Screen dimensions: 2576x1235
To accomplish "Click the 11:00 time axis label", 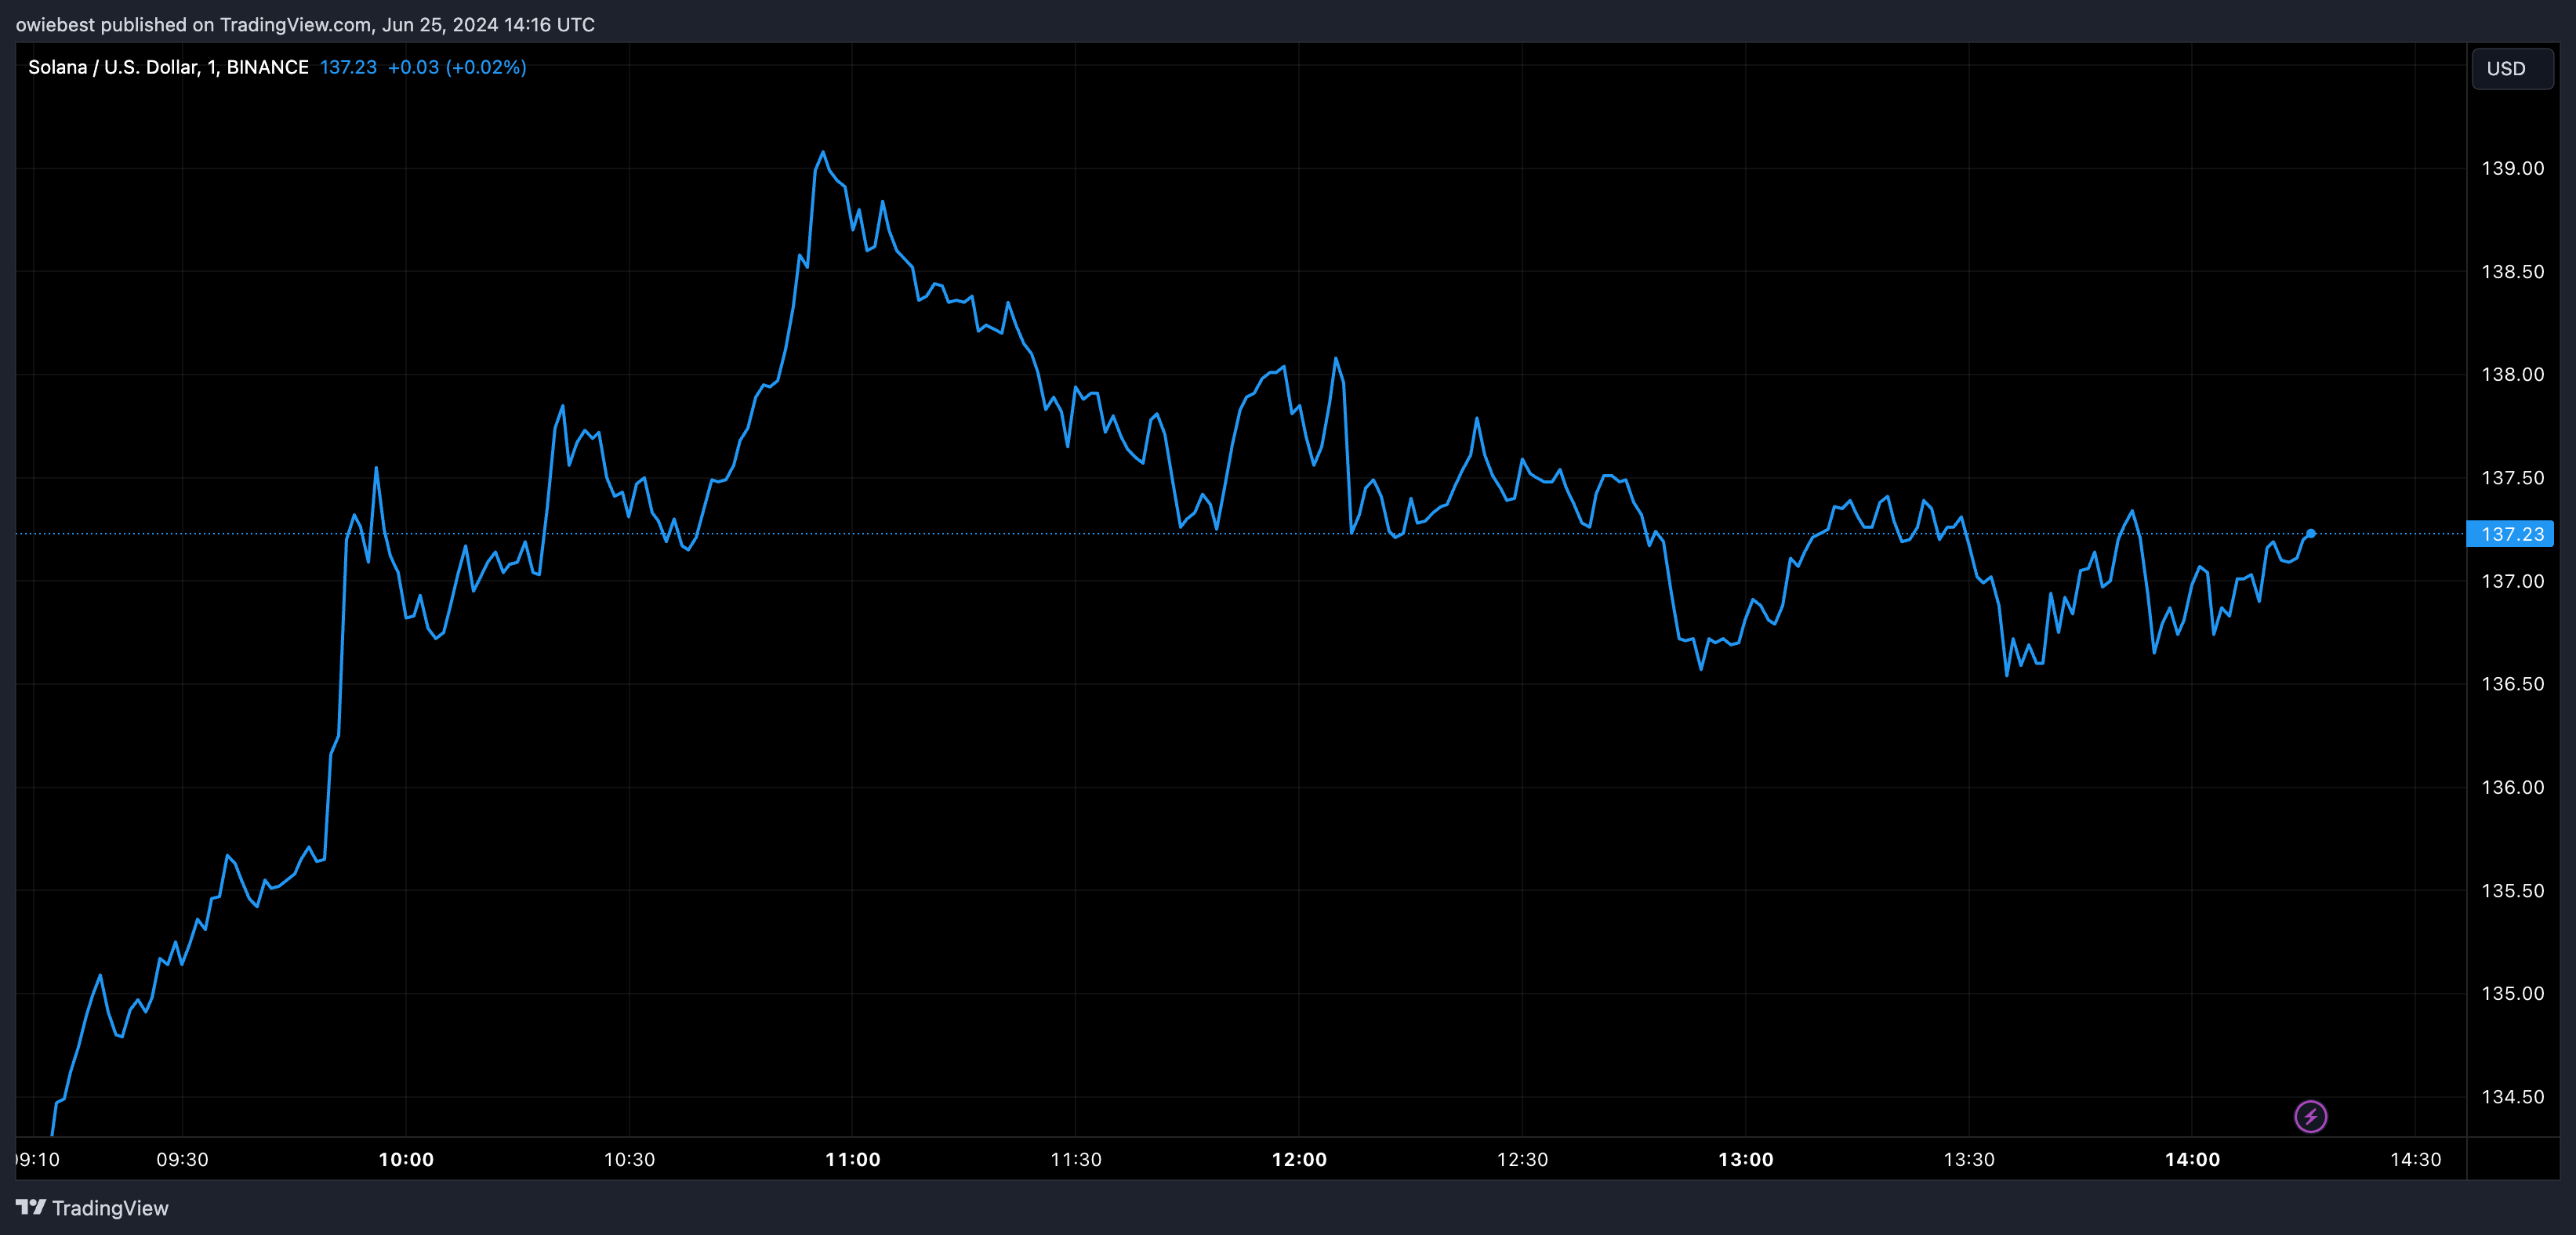I will point(853,1159).
